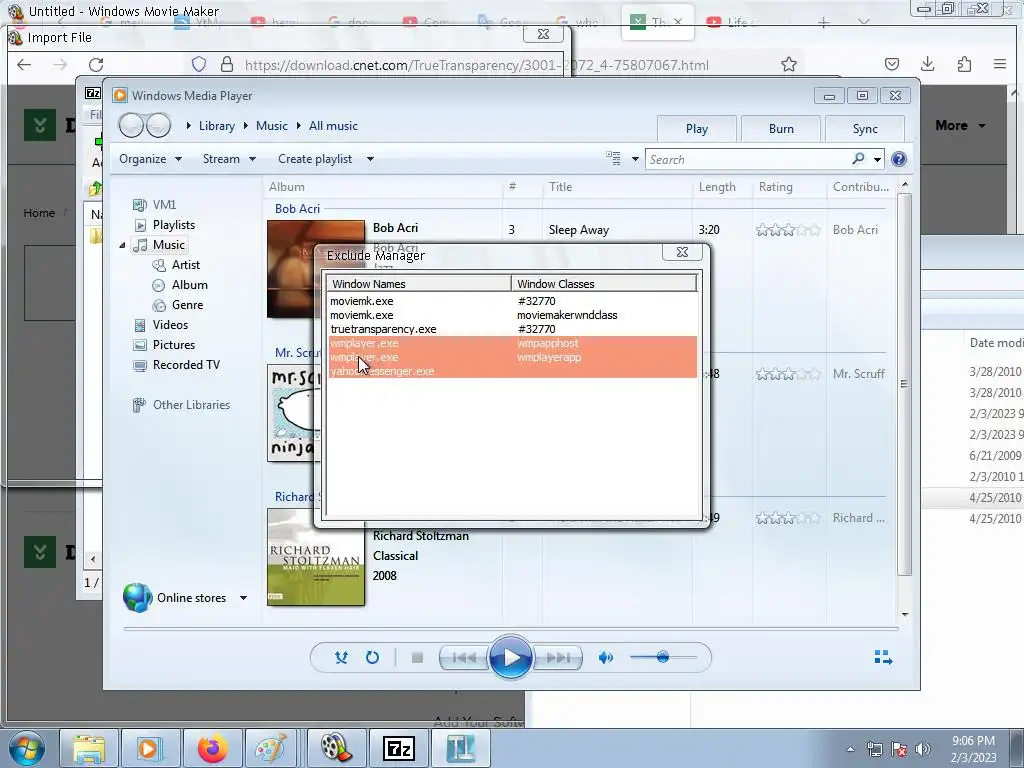Image resolution: width=1024 pixels, height=768 pixels.
Task: Open the Organize menu
Action: pos(150,159)
